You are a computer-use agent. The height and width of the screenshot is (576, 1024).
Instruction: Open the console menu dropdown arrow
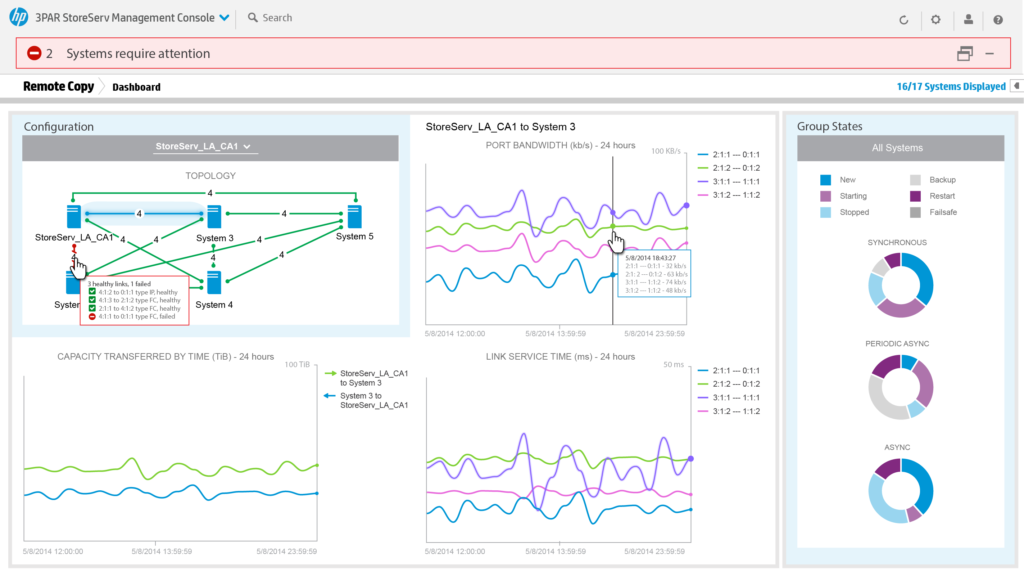(x=224, y=18)
